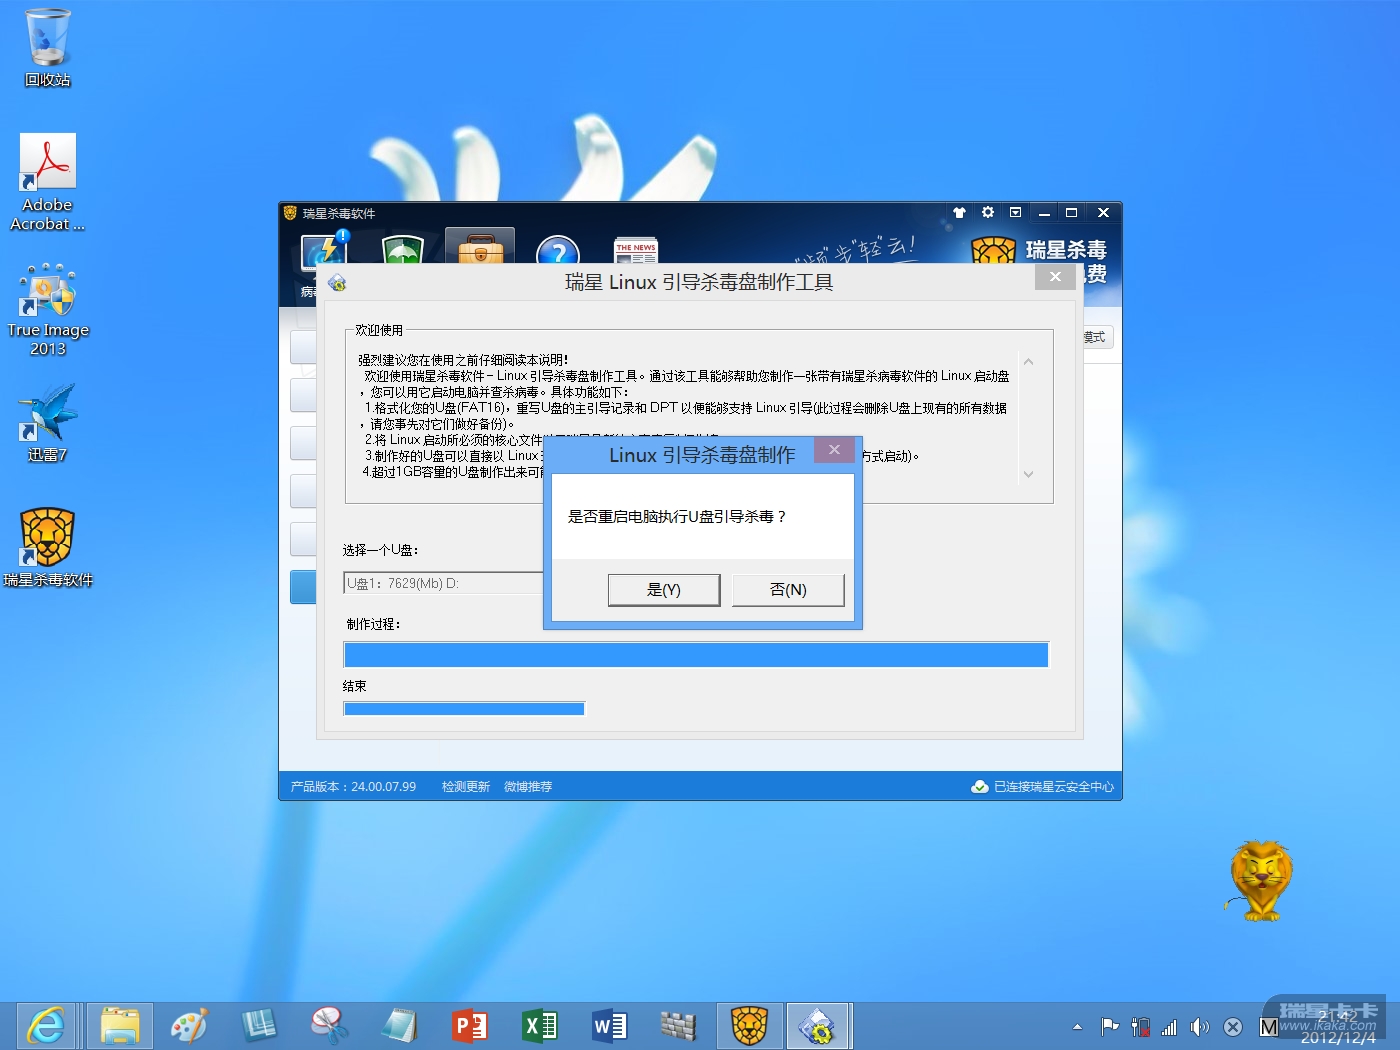
Task: Click the 产品版本: 24.00.07.99 text
Action: tap(353, 787)
